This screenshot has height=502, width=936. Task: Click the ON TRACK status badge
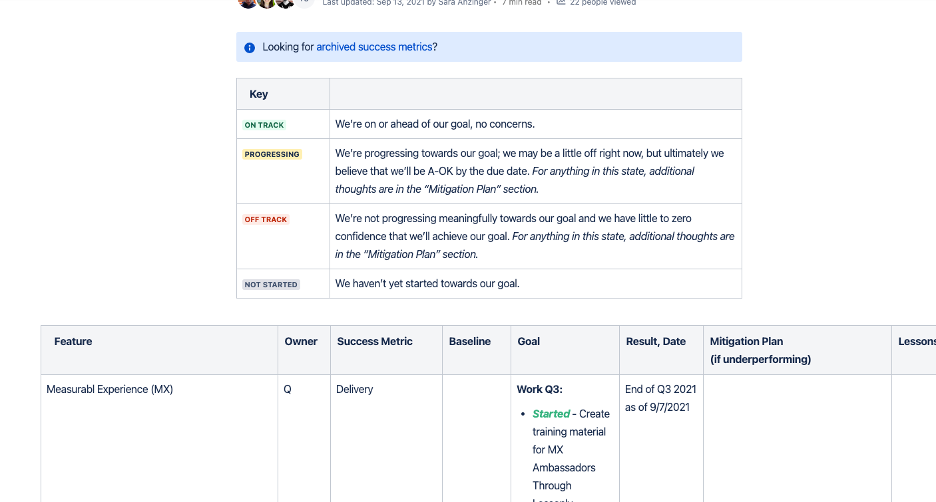pyautogui.click(x=264, y=125)
